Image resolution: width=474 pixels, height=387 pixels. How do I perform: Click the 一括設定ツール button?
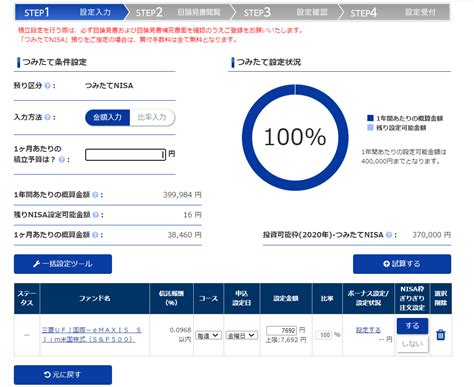63,264
